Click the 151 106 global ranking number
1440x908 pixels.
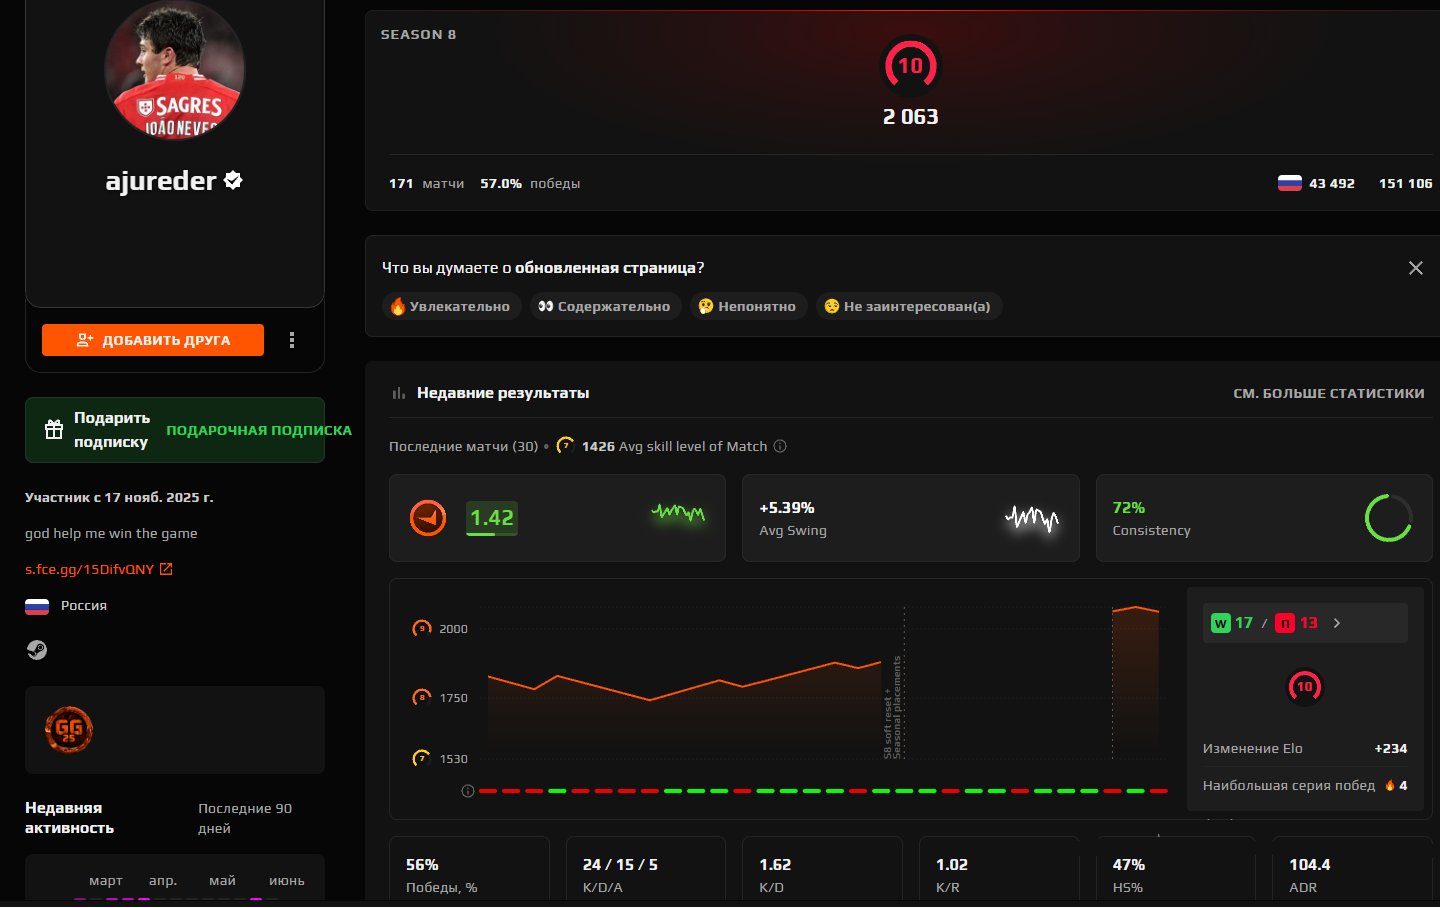(1405, 183)
